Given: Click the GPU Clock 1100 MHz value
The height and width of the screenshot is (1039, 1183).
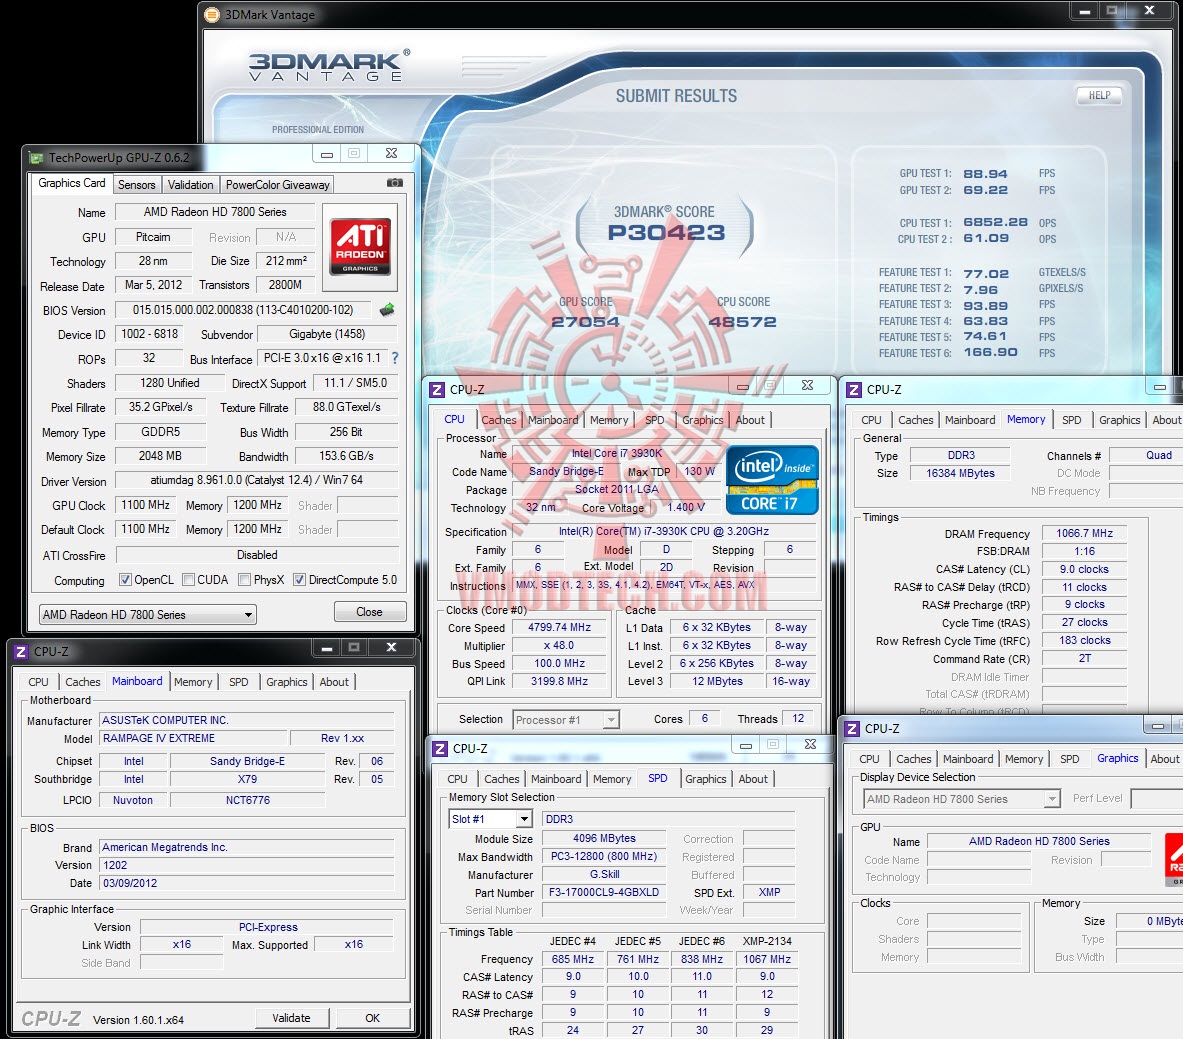Looking at the screenshot, I should pyautogui.click(x=145, y=506).
